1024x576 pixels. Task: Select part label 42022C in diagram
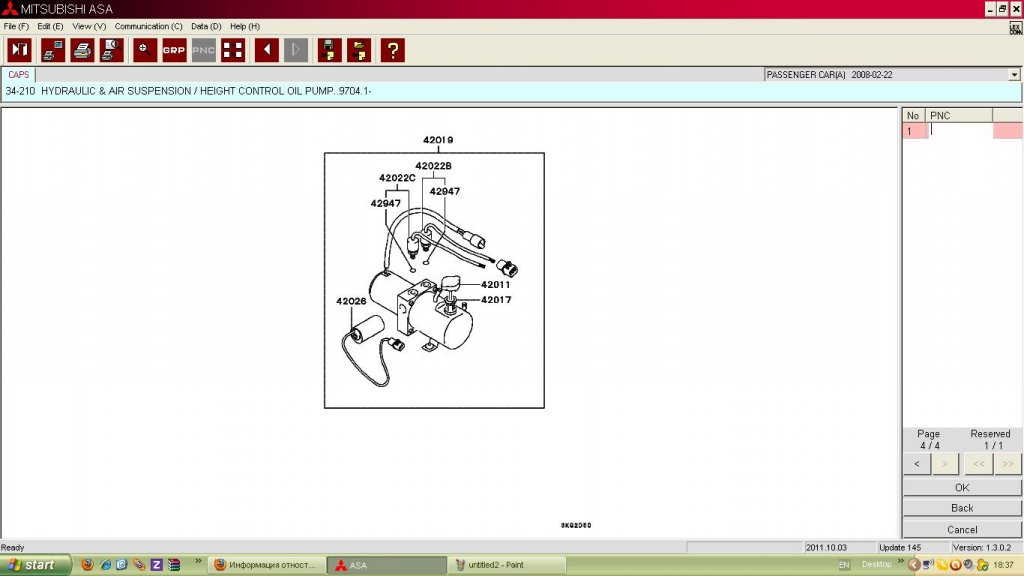397,178
